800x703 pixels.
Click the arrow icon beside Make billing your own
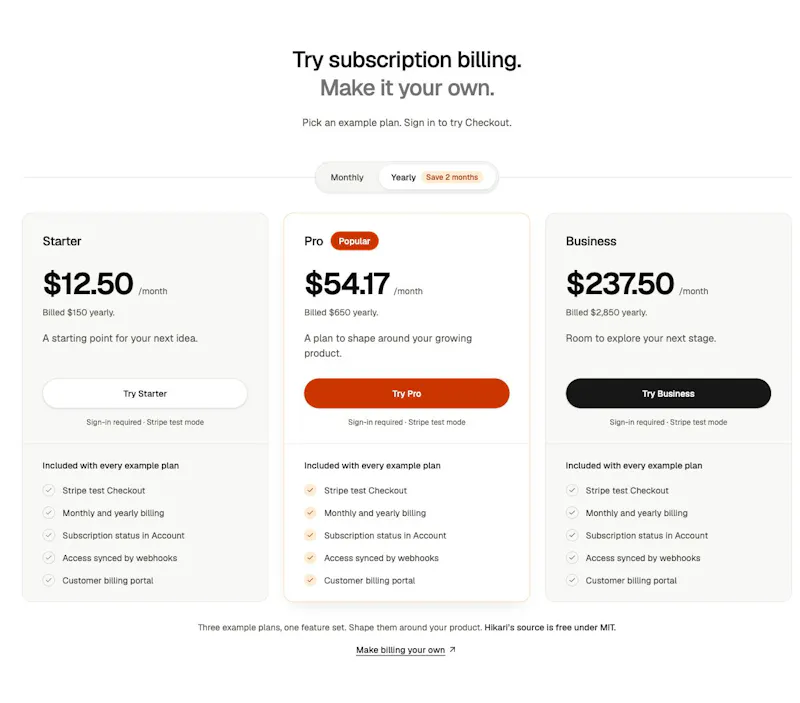[452, 649]
